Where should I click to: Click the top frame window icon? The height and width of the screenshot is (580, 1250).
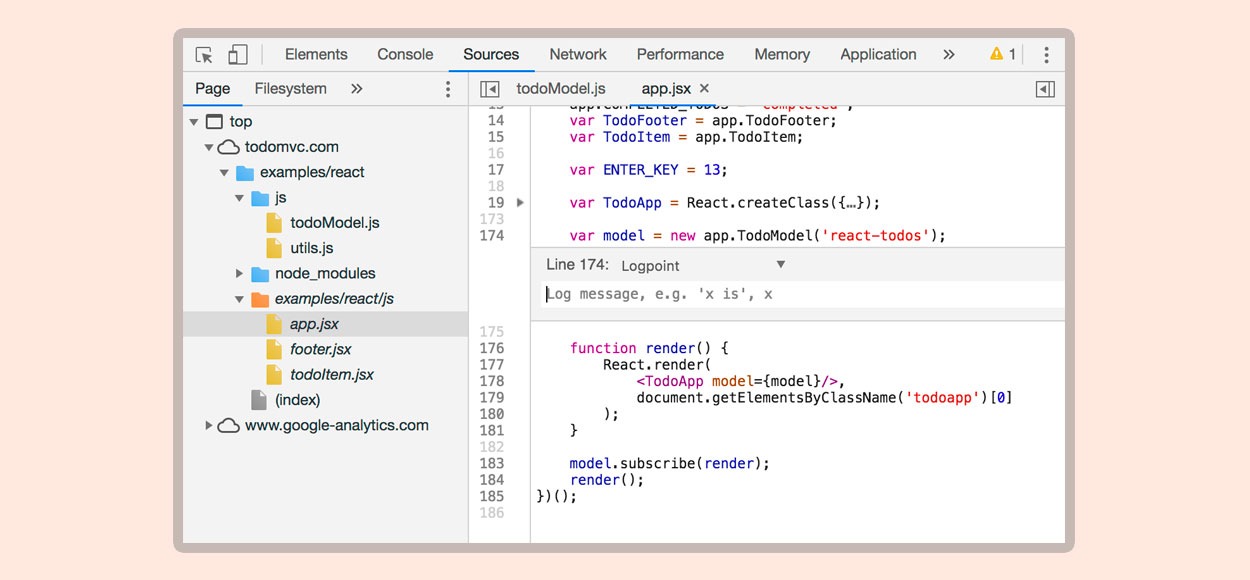(x=213, y=122)
